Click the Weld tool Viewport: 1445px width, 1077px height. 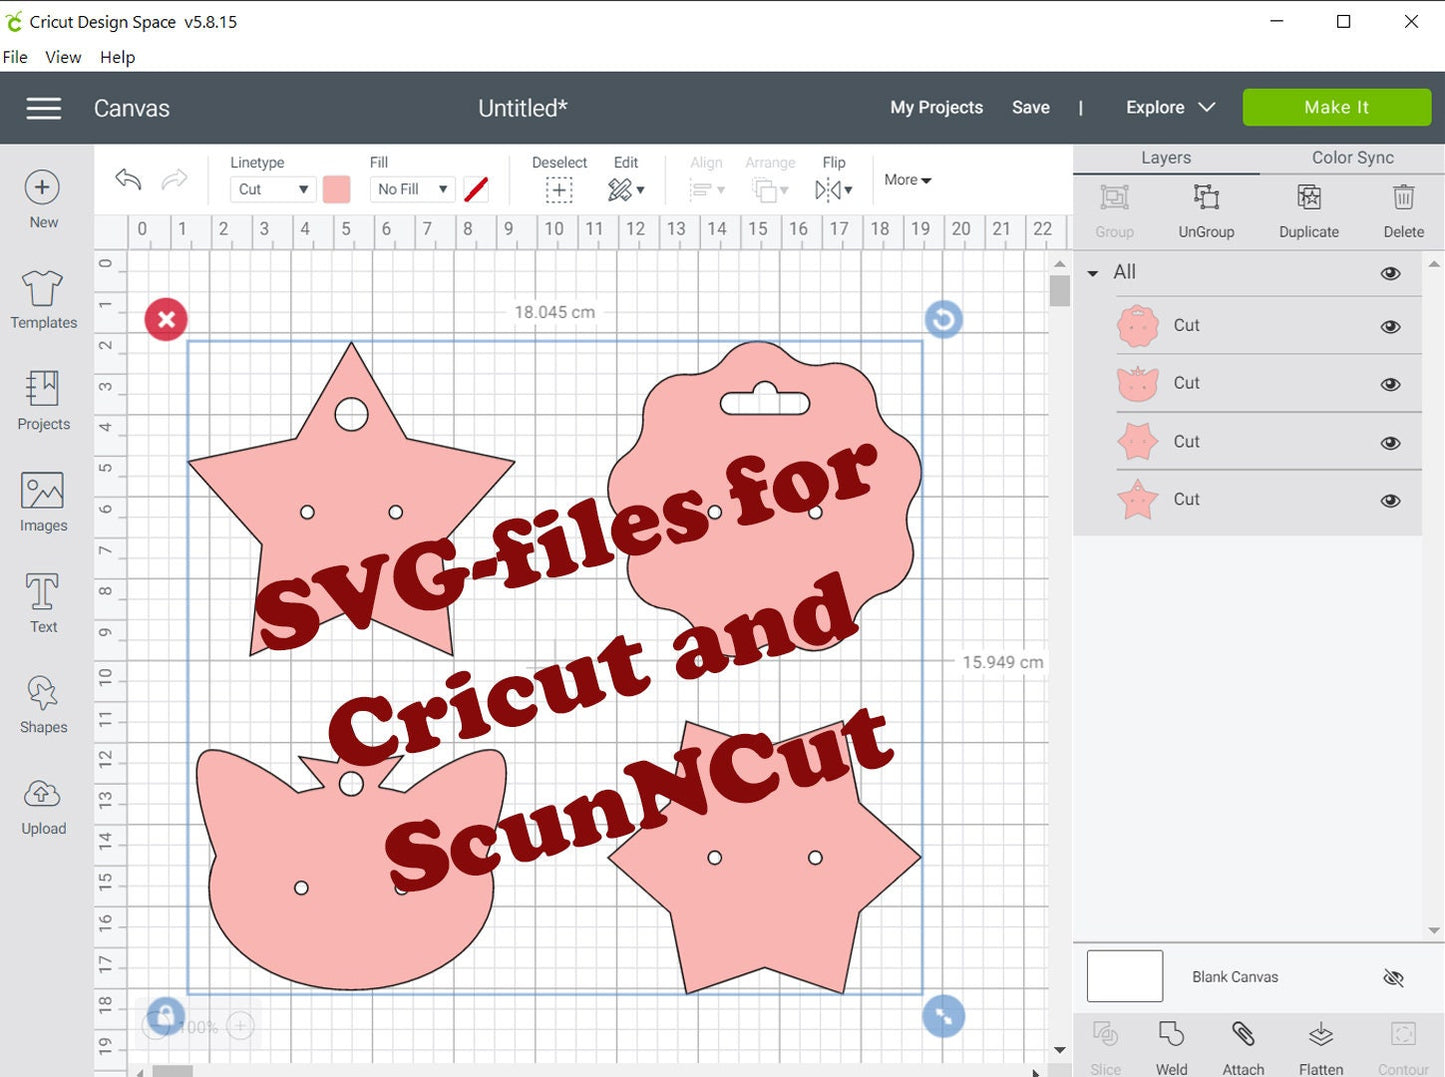(1171, 1048)
